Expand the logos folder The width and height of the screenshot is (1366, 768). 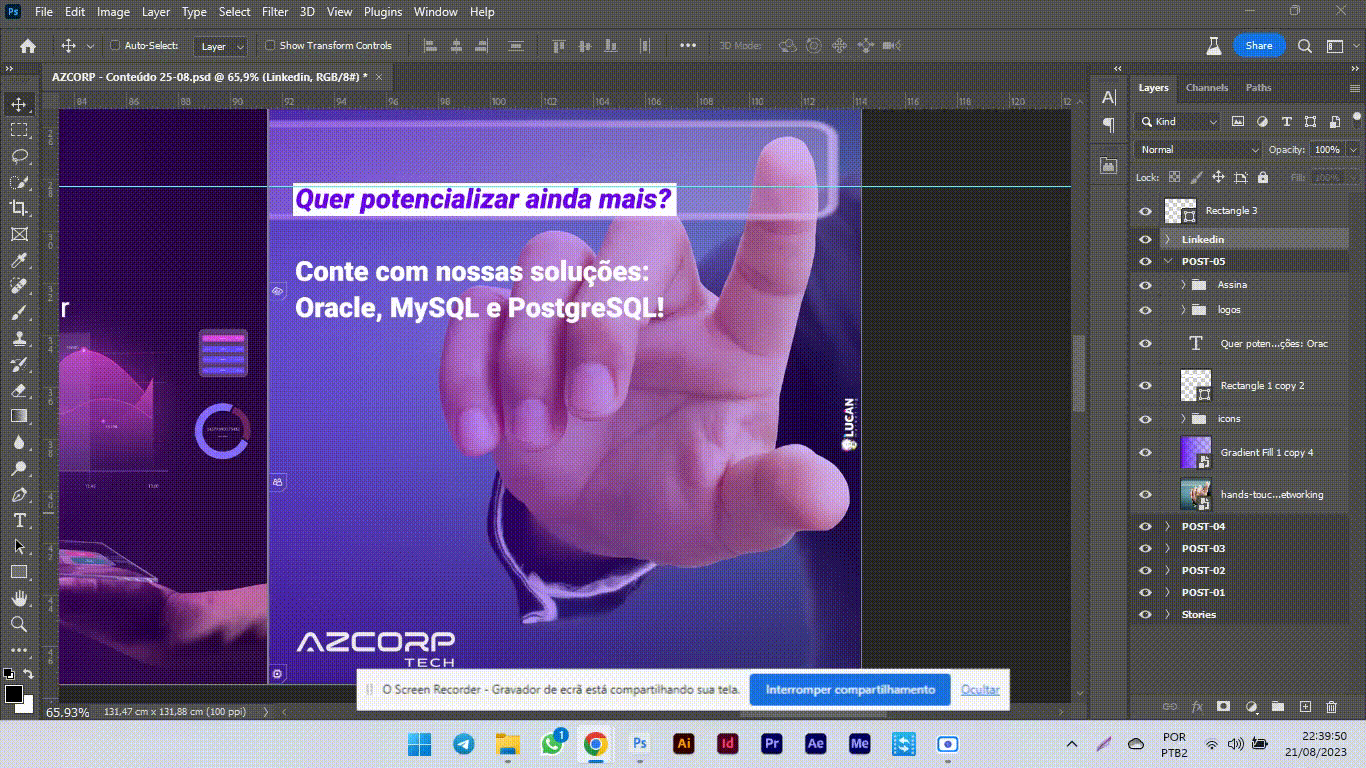click(x=1183, y=310)
